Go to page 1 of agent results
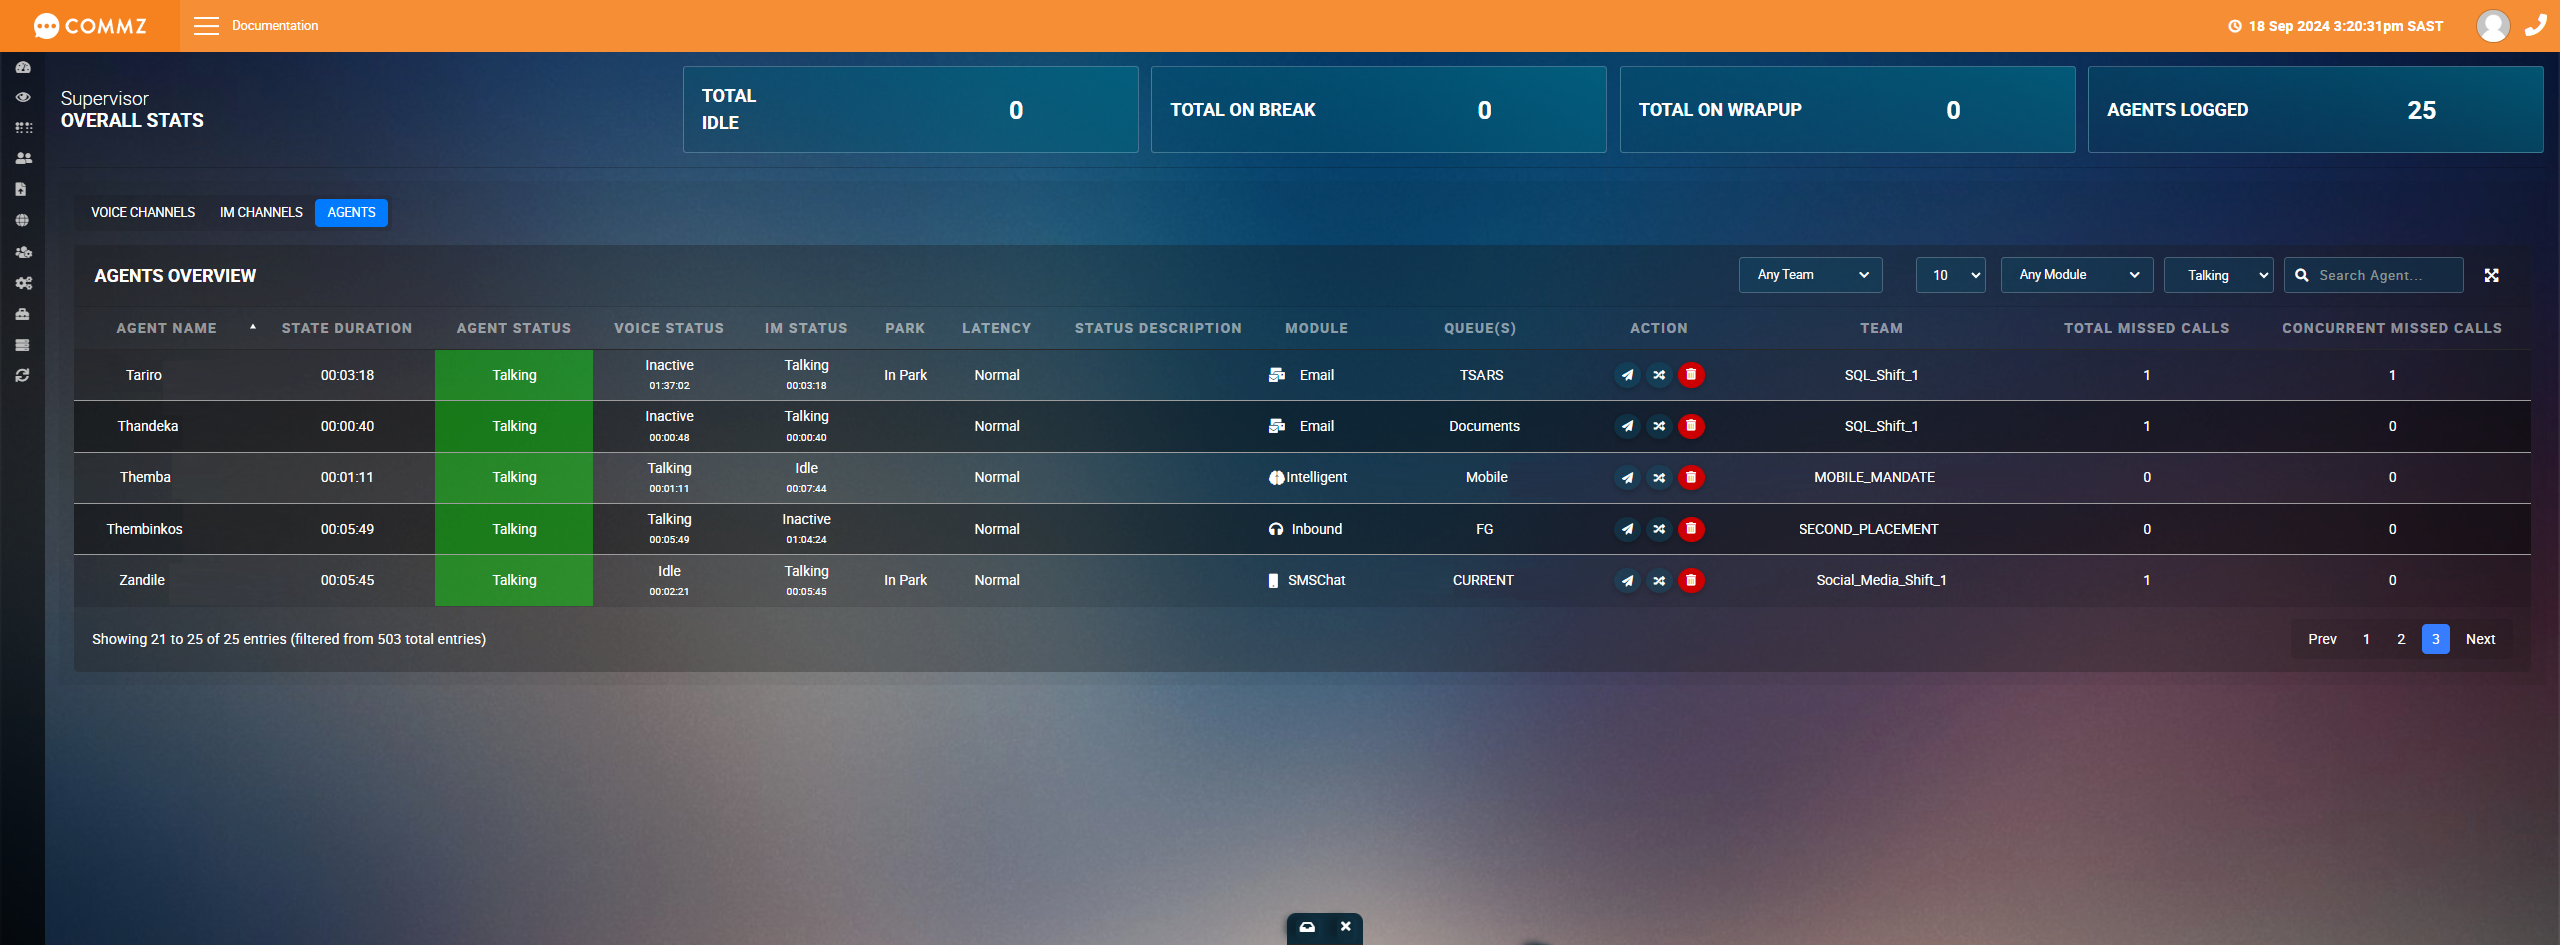 (x=2366, y=638)
